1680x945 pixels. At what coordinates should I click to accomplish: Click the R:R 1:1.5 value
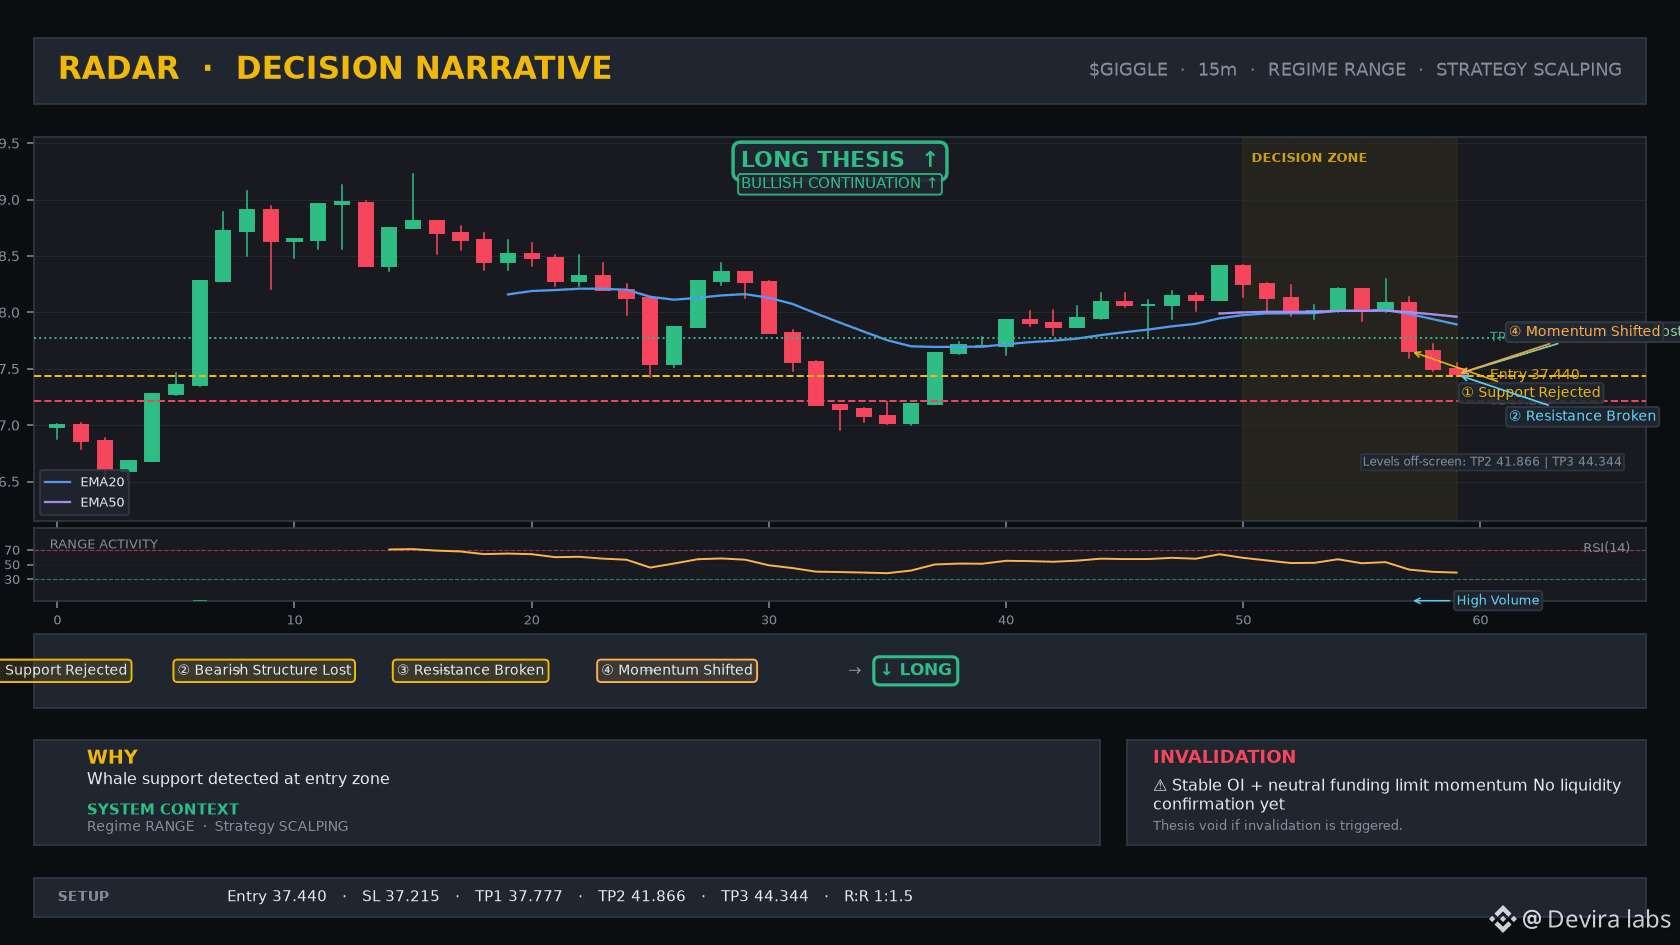coord(878,897)
